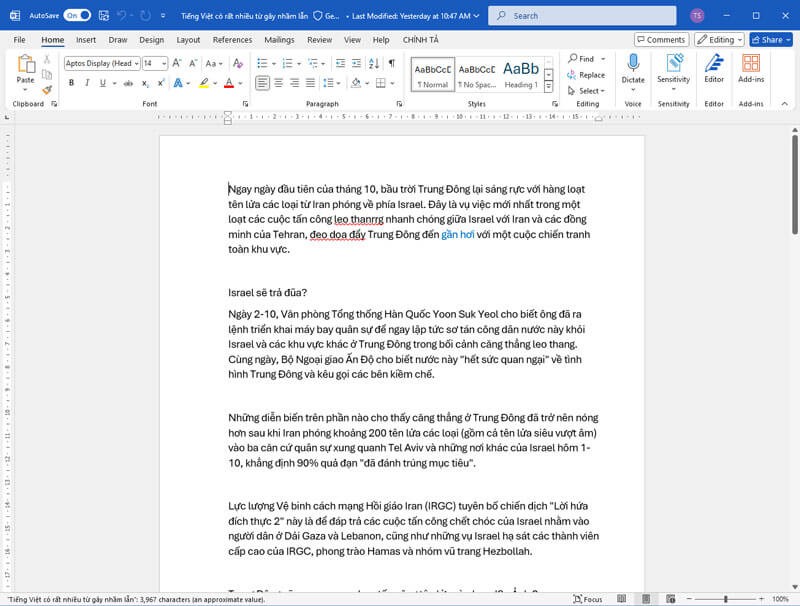
Task: Open the References tab
Action: [232, 40]
